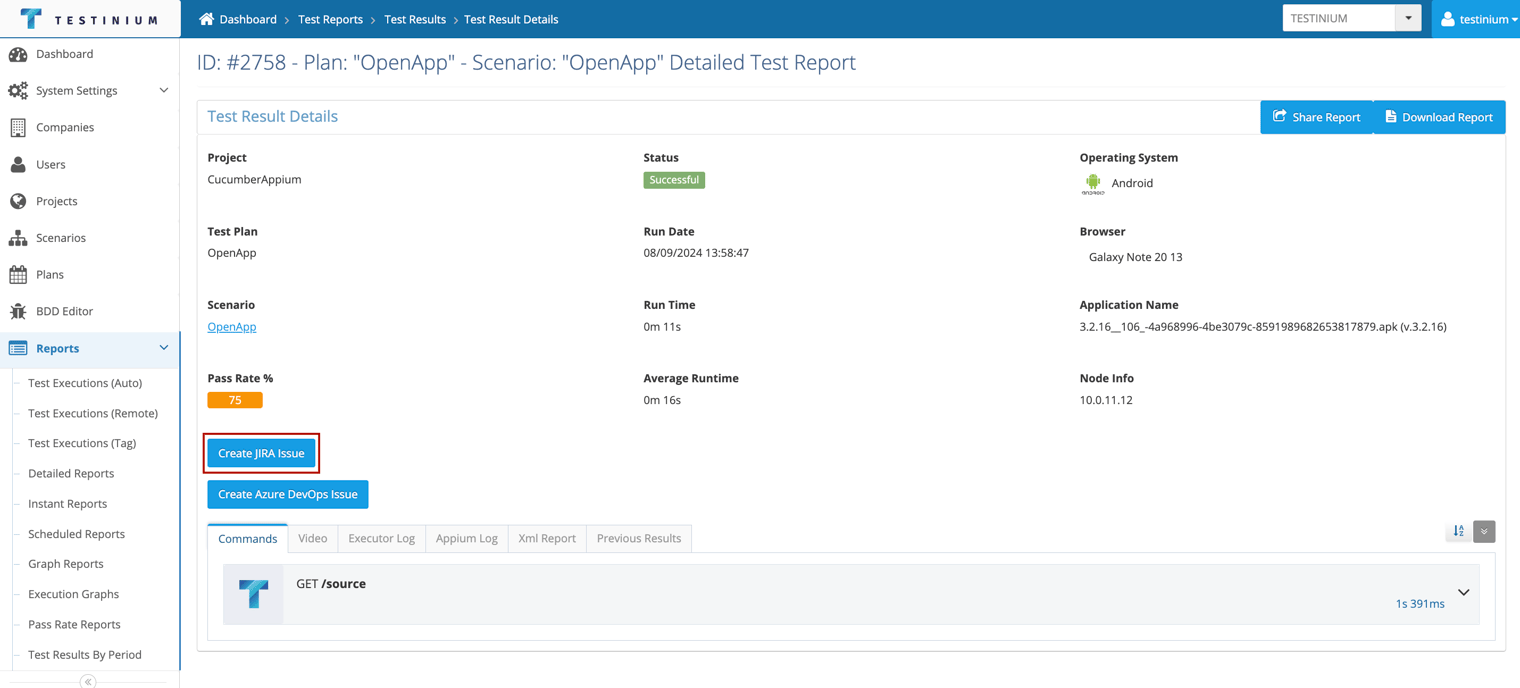Switch to the Video tab

pyautogui.click(x=313, y=538)
